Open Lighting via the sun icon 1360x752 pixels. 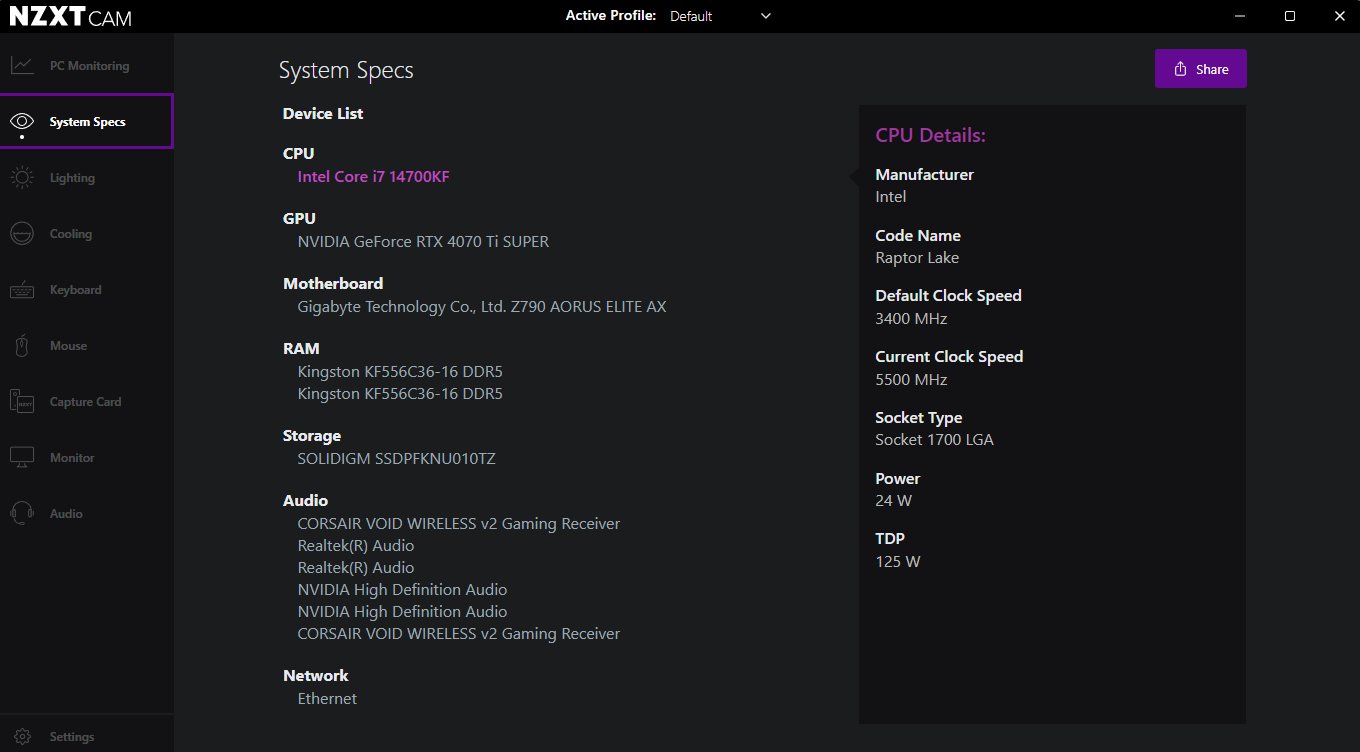pyautogui.click(x=22, y=178)
